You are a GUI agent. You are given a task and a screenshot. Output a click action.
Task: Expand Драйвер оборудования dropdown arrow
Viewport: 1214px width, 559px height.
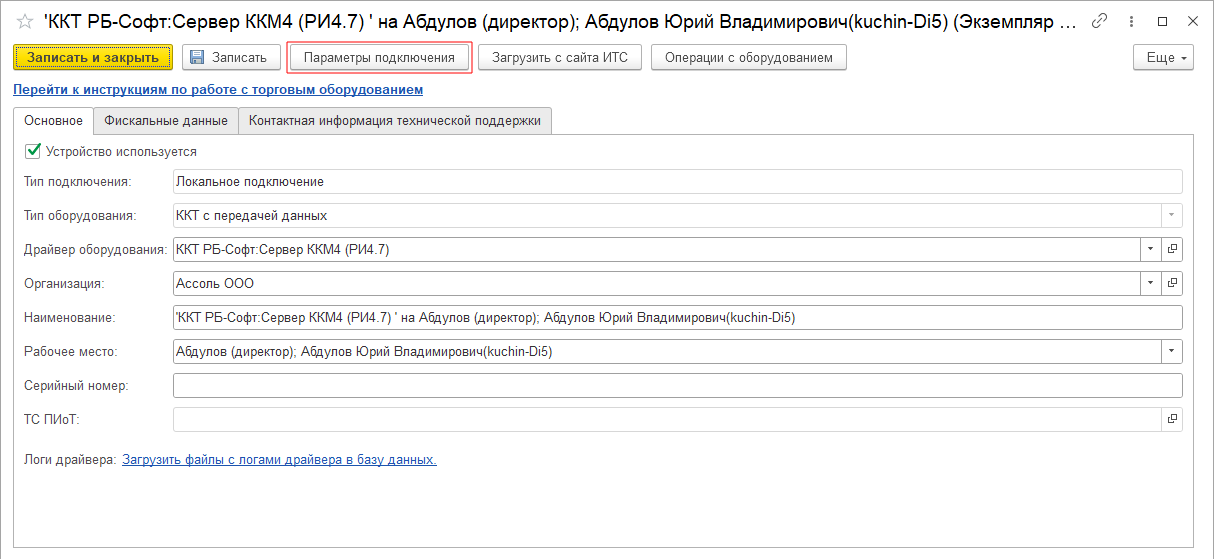[1150, 249]
